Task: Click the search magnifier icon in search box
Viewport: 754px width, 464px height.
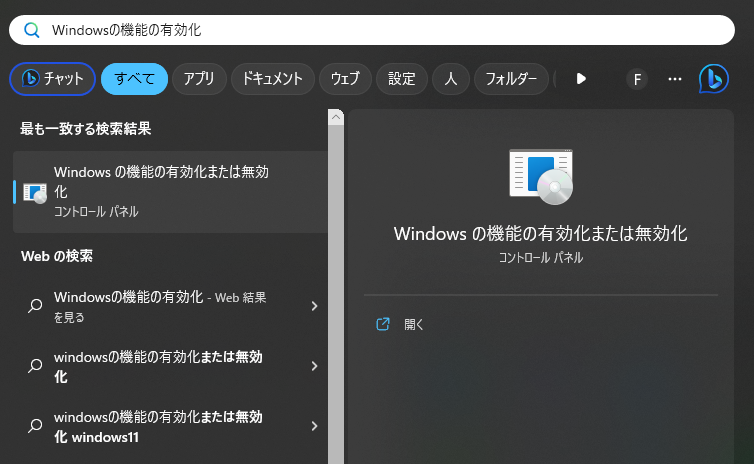Action: (32, 30)
